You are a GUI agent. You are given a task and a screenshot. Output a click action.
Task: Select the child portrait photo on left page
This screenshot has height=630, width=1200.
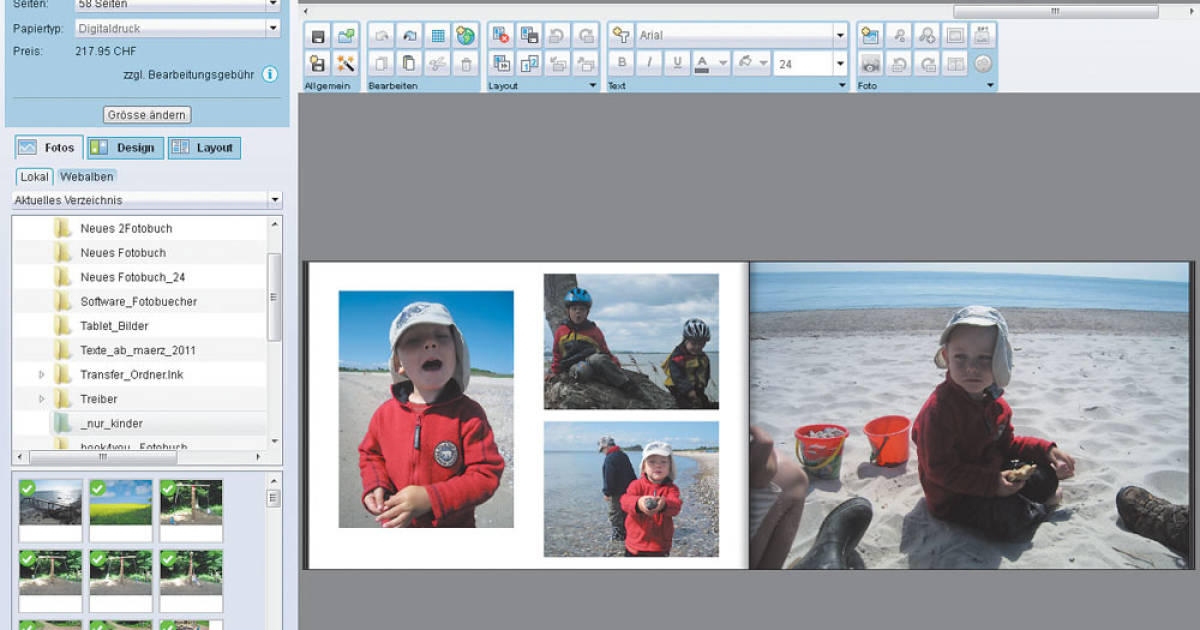pos(426,409)
